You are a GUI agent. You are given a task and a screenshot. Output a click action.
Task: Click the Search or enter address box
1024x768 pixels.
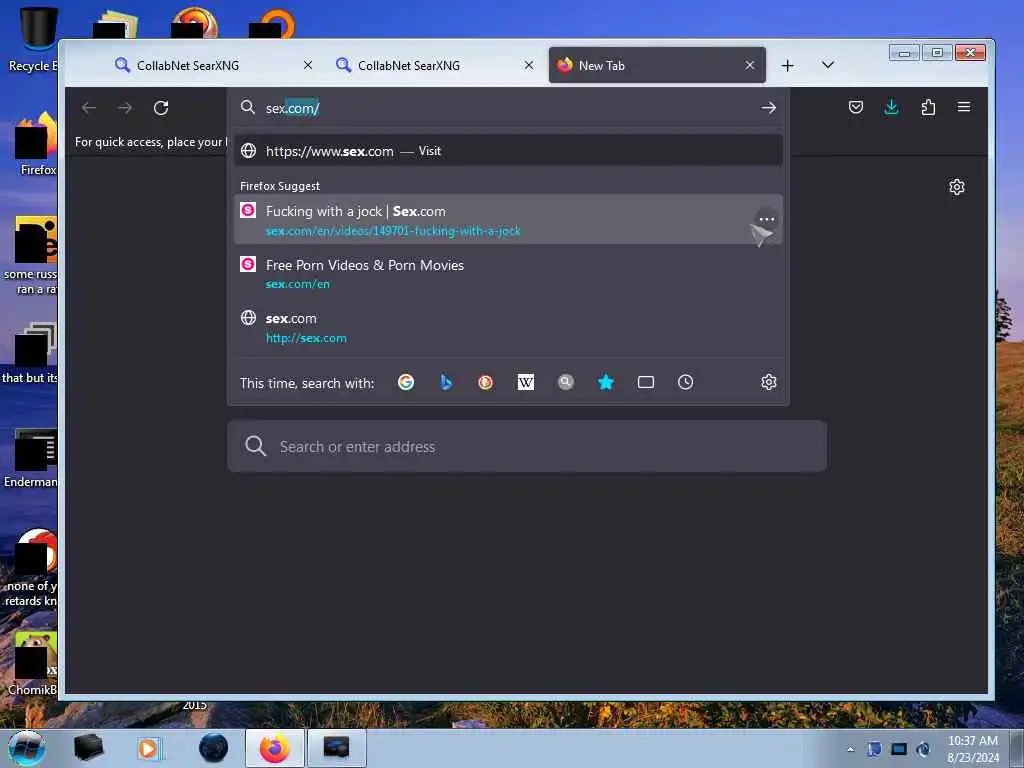527,447
